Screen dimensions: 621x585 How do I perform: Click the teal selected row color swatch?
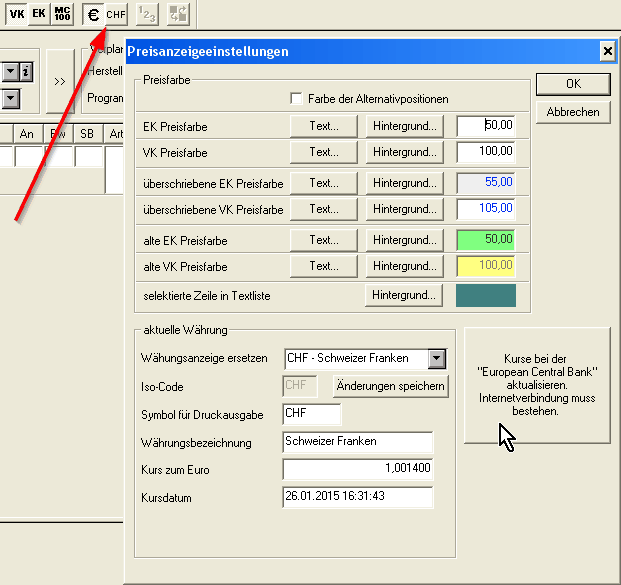click(x=486, y=295)
